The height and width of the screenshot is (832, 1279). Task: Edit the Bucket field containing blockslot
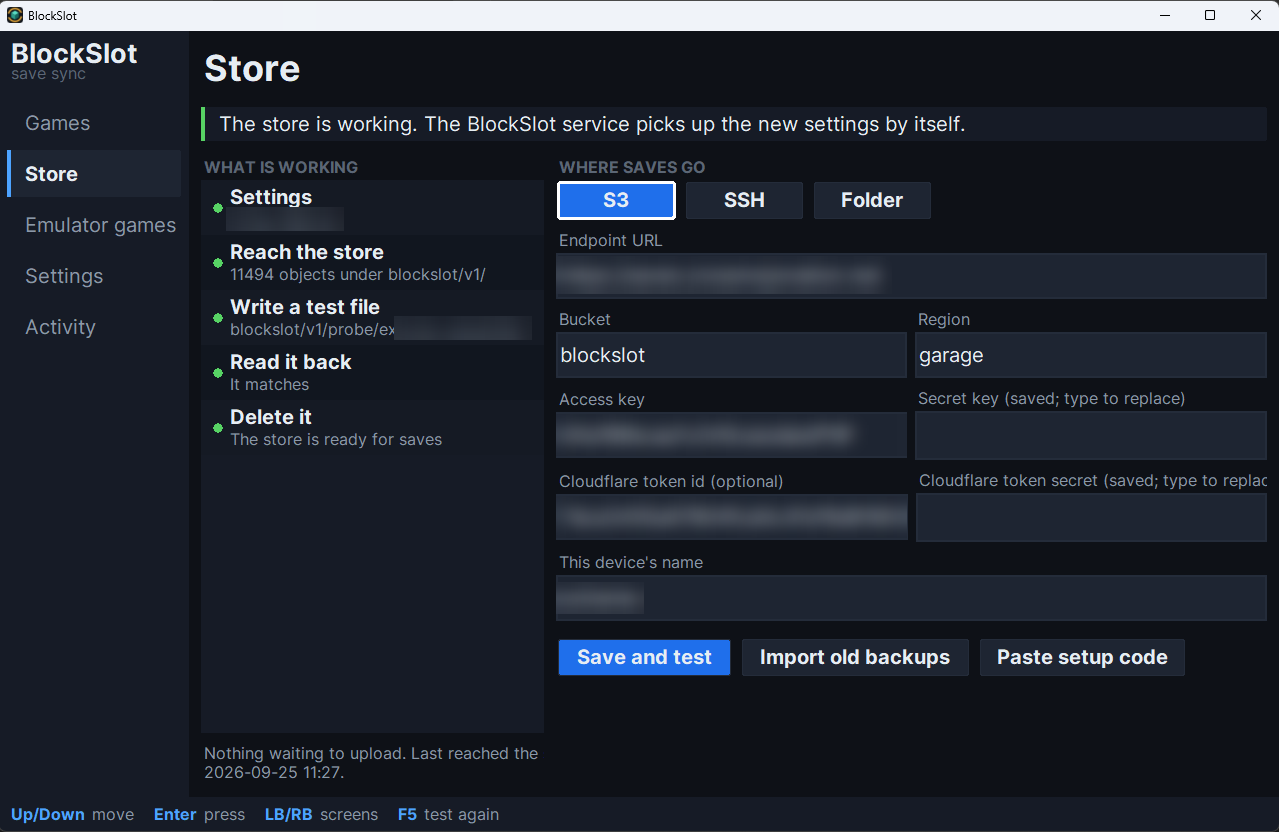tap(731, 355)
